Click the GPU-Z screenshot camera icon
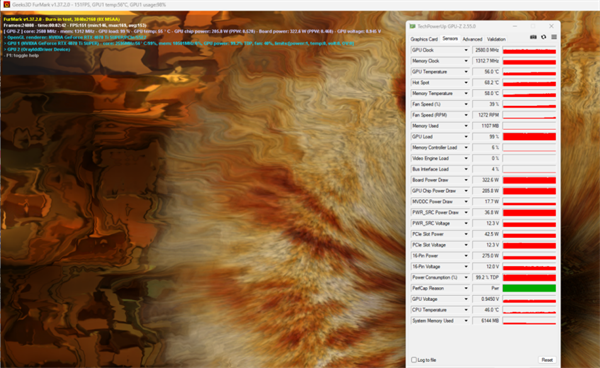The height and width of the screenshot is (368, 600). (533, 37)
